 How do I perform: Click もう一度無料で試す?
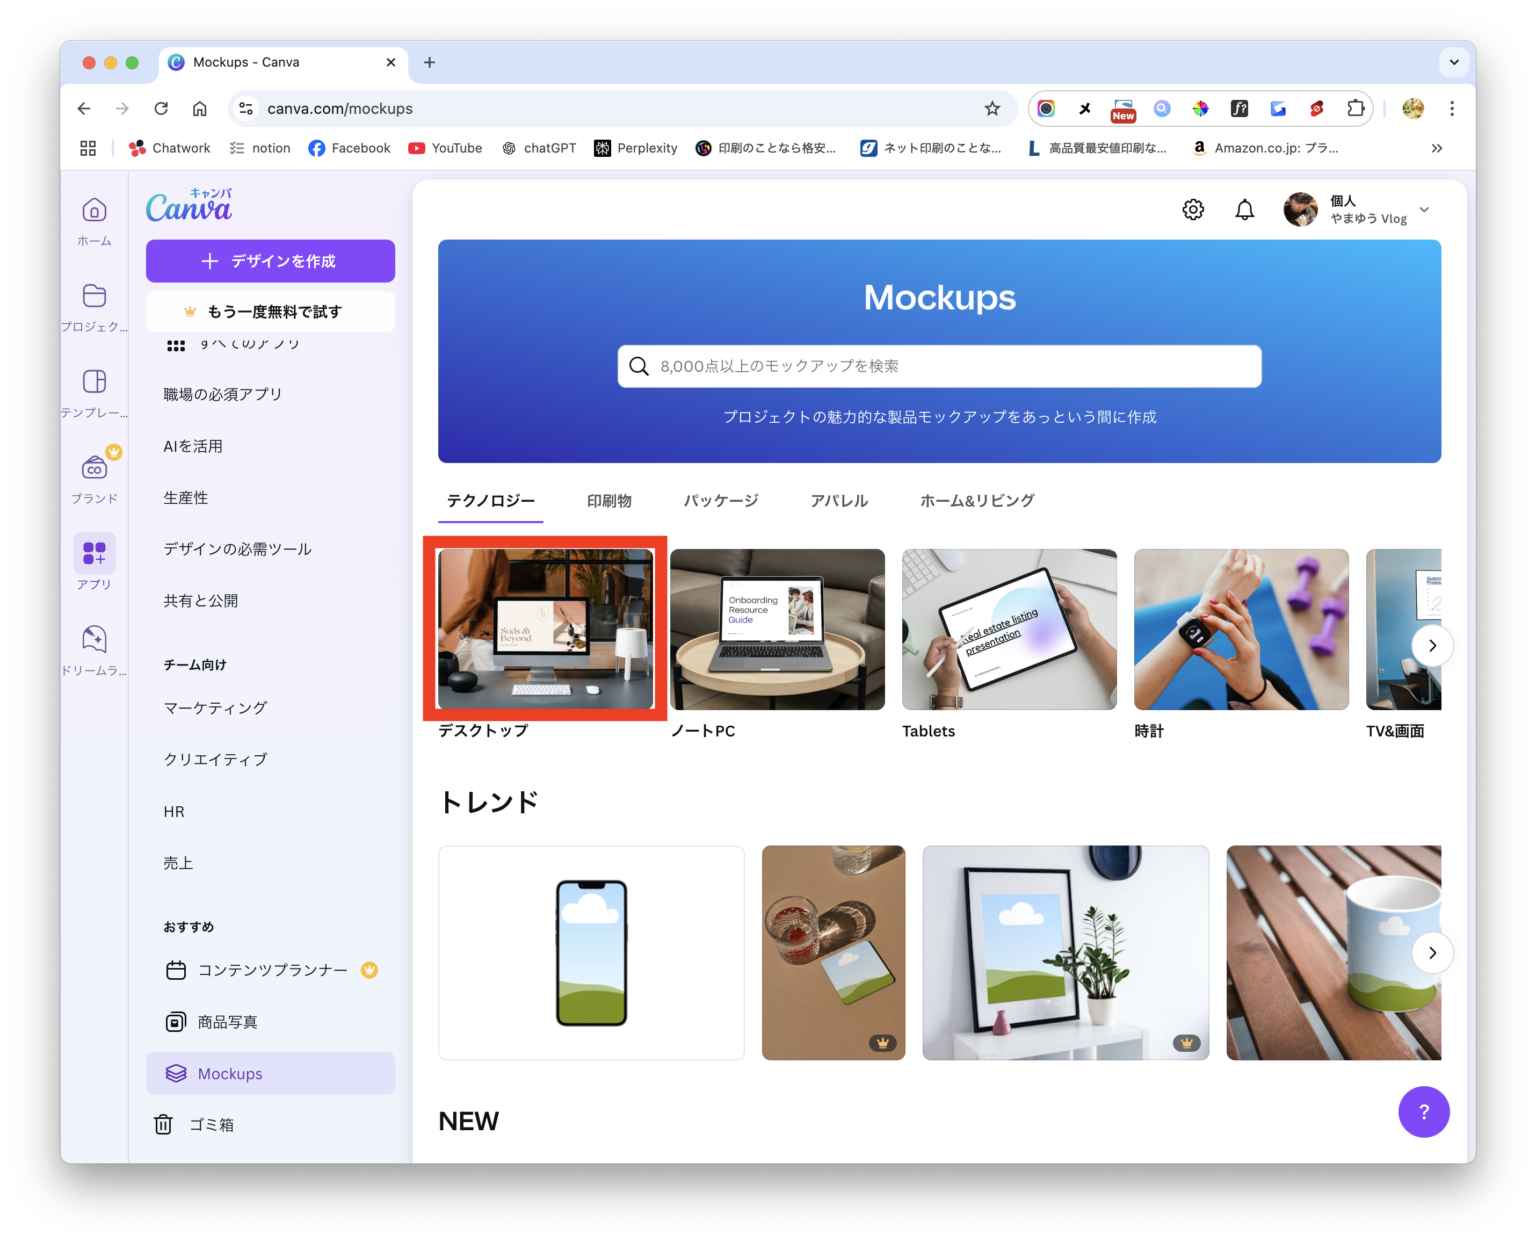[x=270, y=311]
